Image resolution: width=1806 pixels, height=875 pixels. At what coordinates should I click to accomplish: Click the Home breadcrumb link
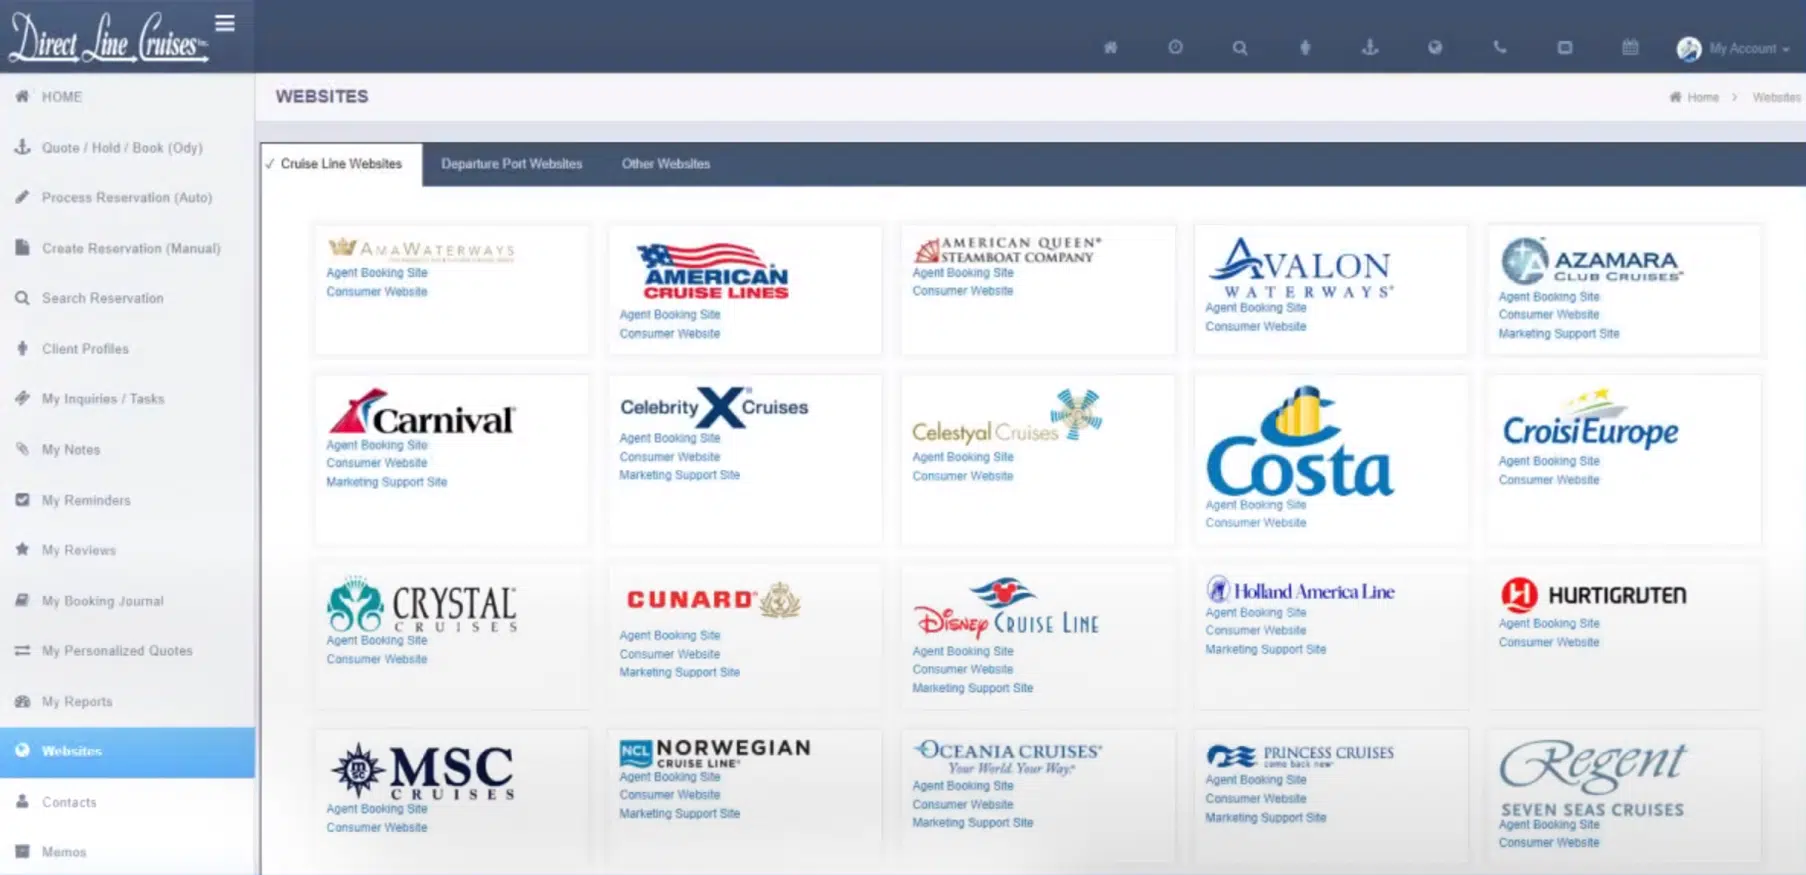[x=1702, y=97]
